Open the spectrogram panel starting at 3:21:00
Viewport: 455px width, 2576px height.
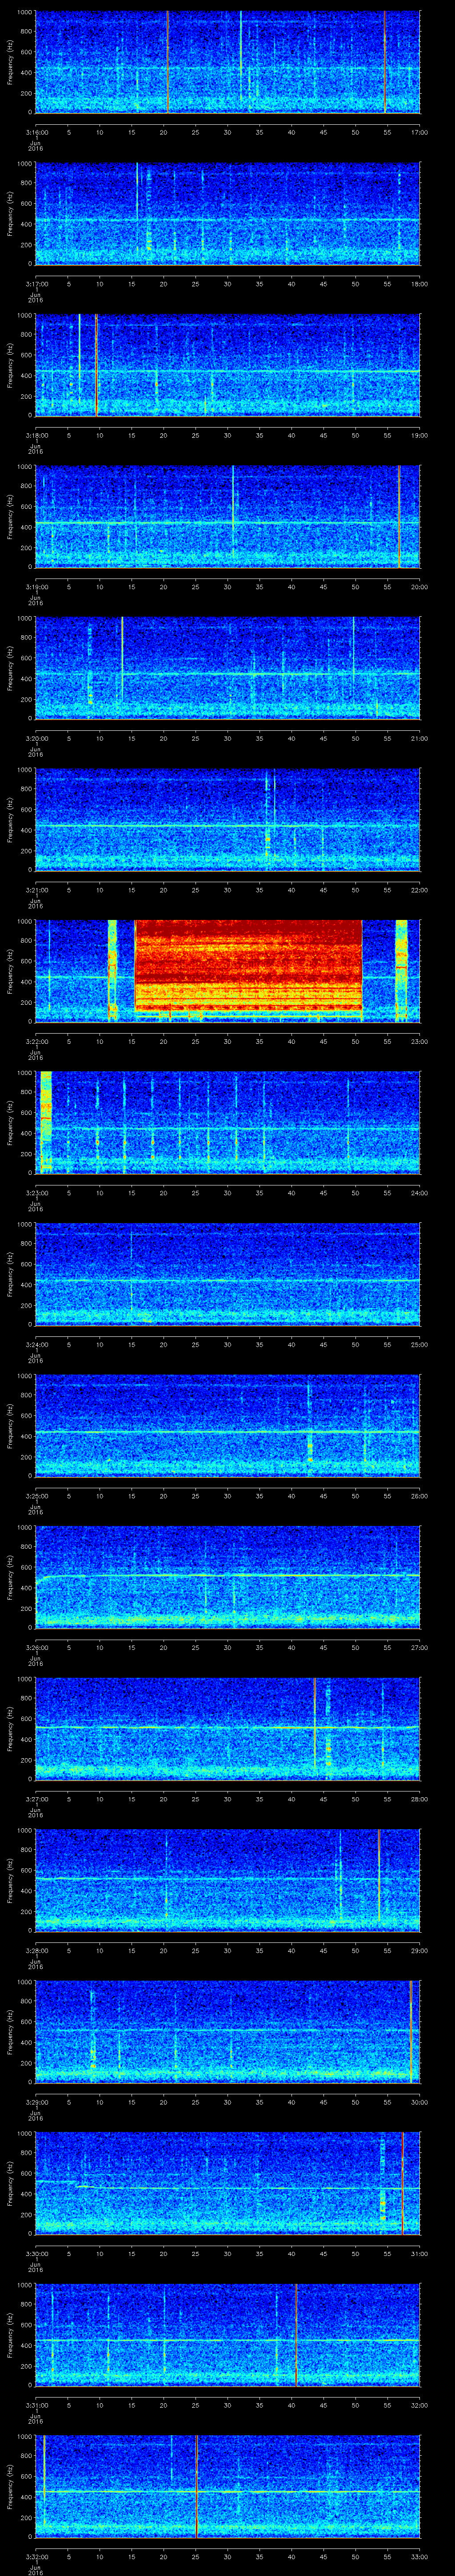pos(228,819)
